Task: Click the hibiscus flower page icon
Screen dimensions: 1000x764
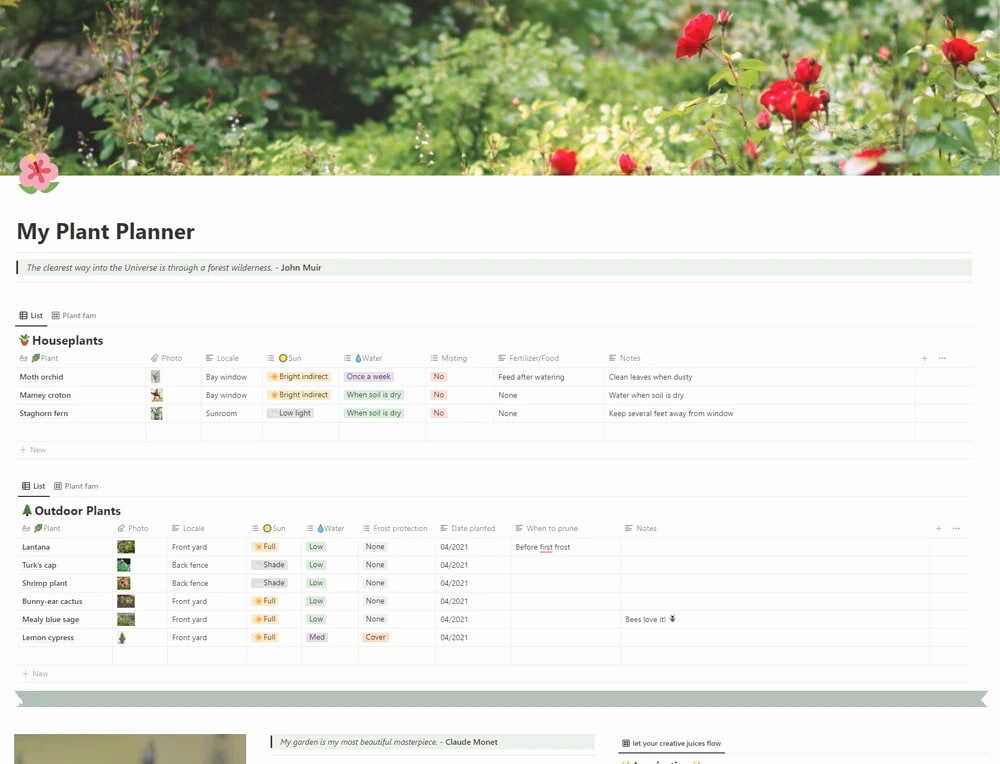Action: pos(38,172)
